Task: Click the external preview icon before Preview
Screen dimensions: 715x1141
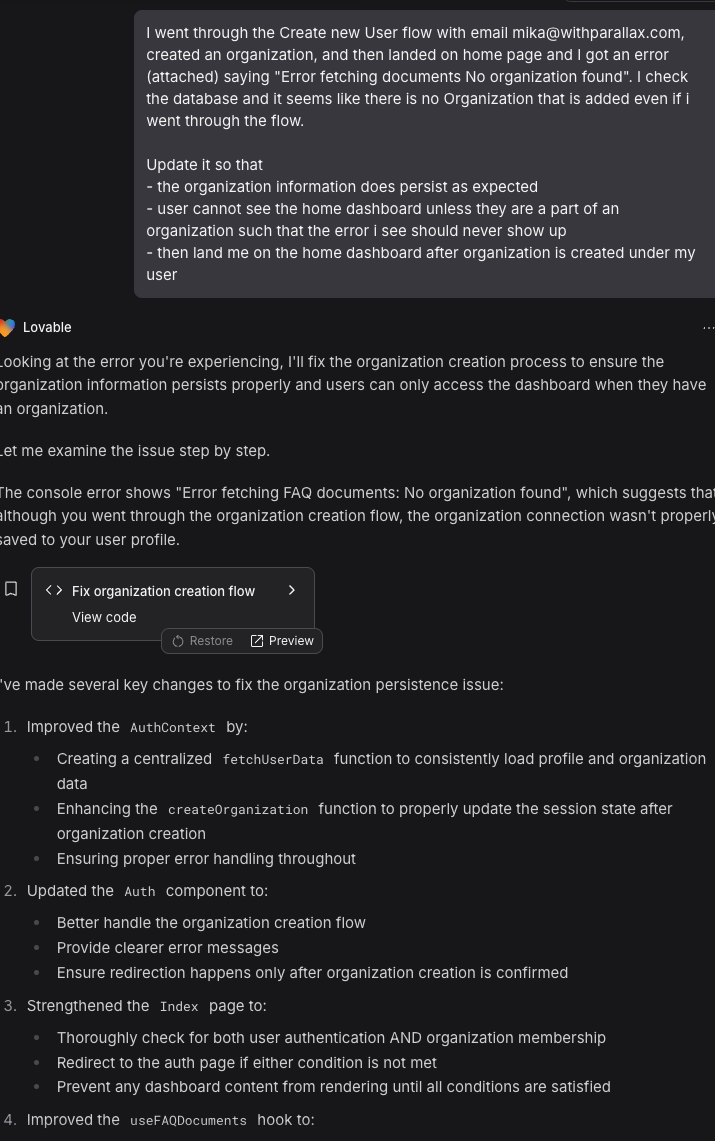Action: 258,641
